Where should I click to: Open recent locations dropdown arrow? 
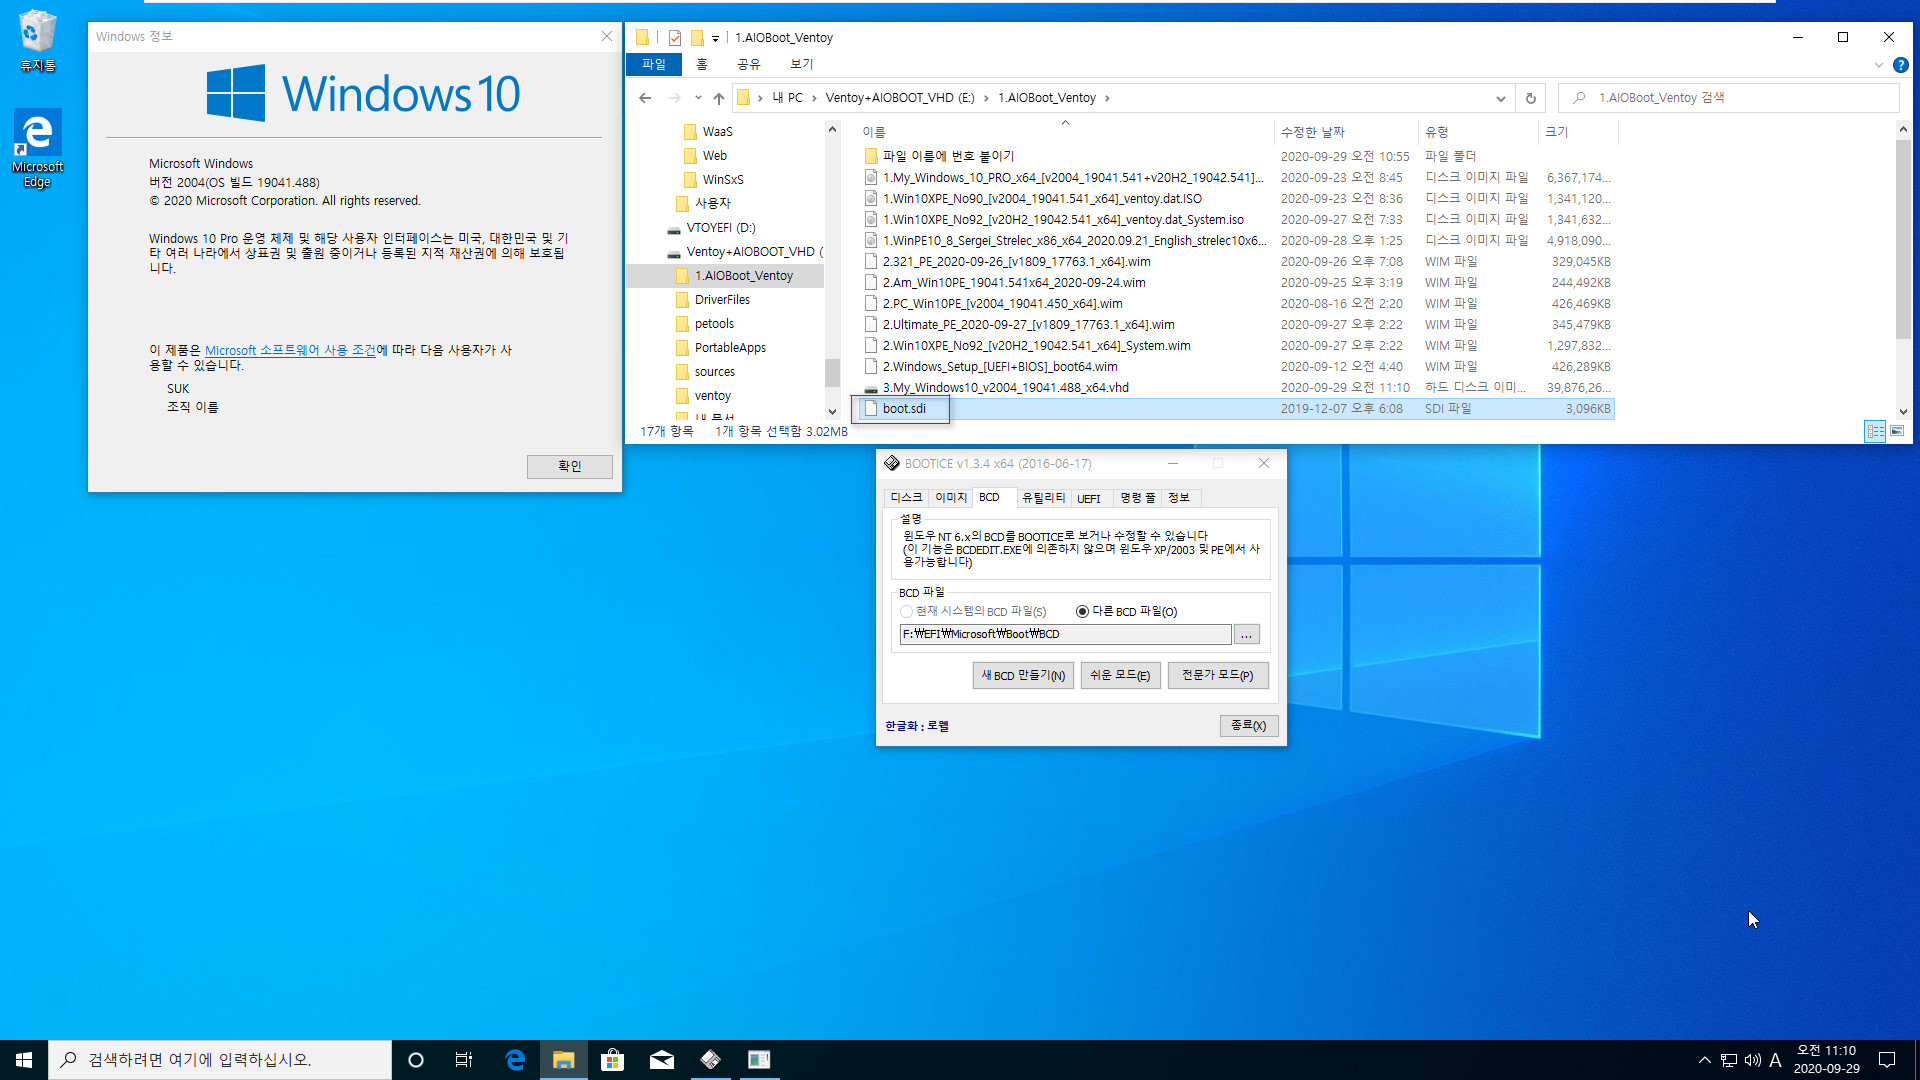[698, 98]
